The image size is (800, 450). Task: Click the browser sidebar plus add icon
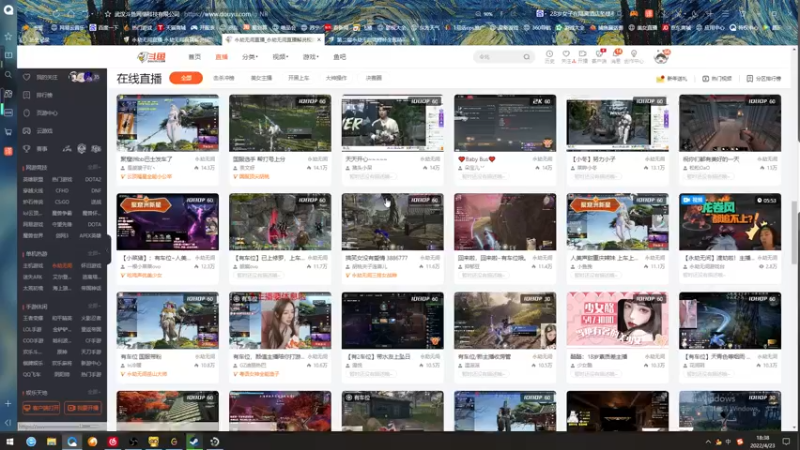[x=8, y=404]
